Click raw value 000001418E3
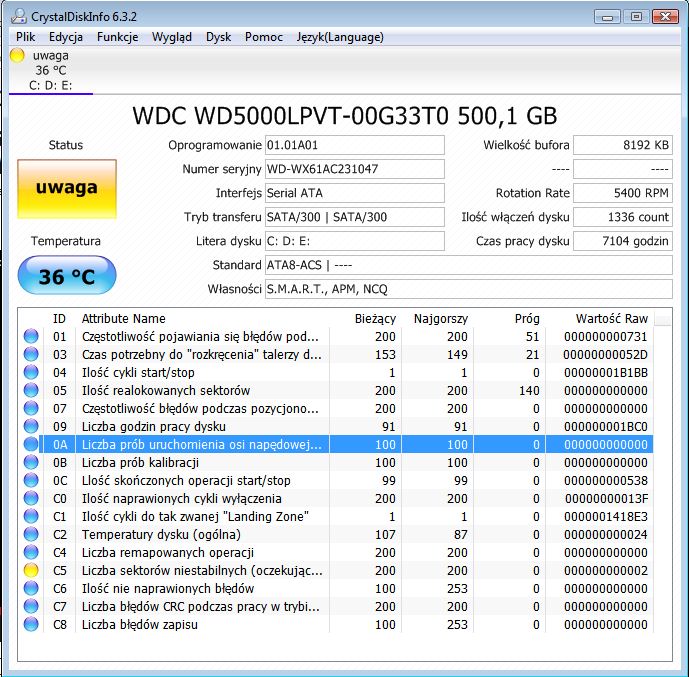The height and width of the screenshot is (677, 689). coord(606,516)
